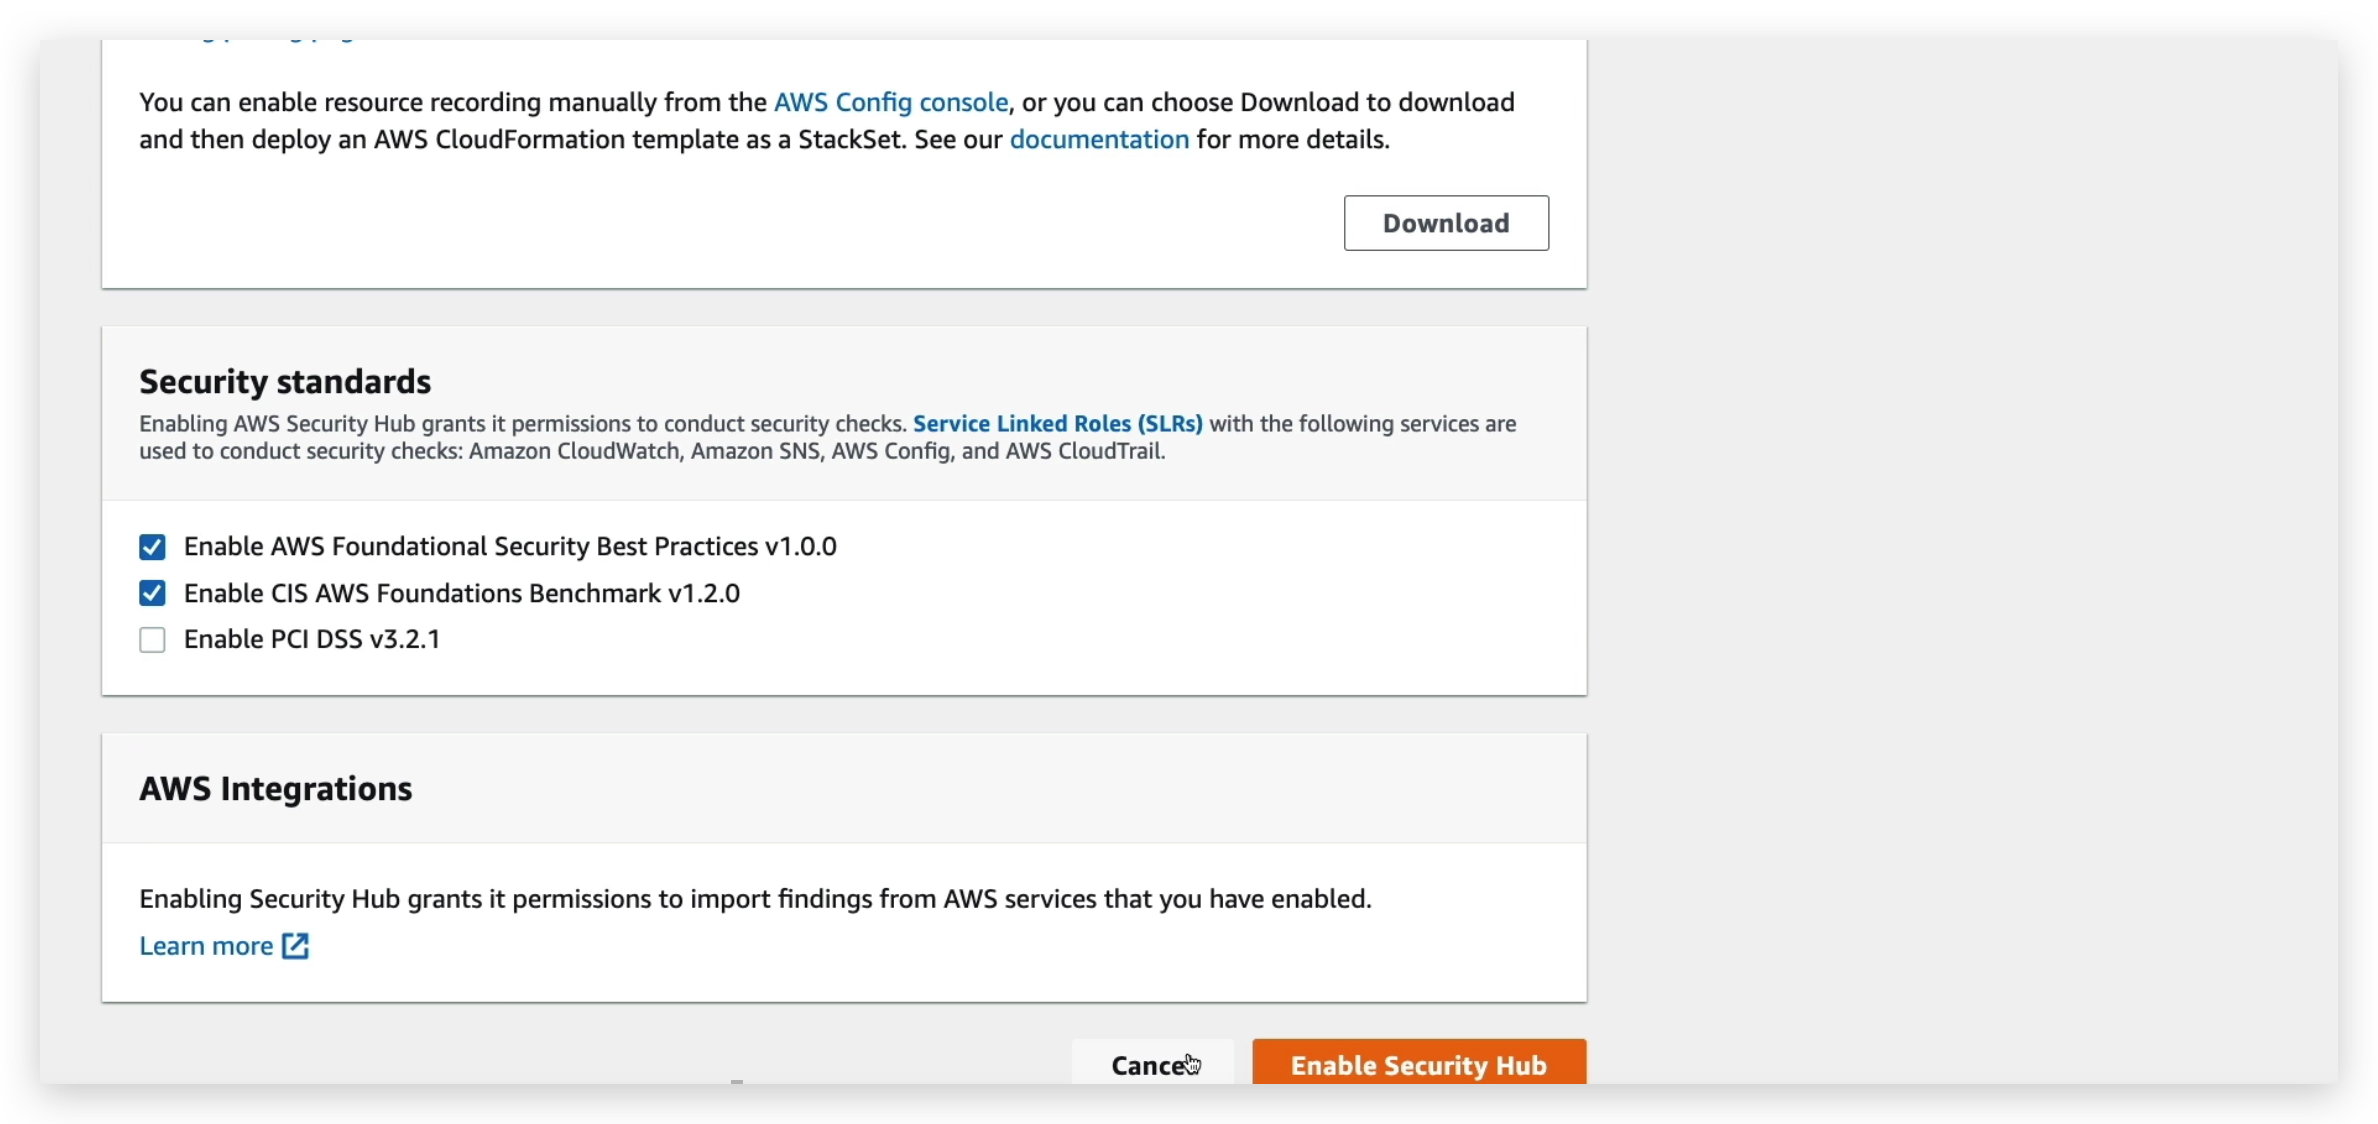Click the Cancel button
This screenshot has width=2378, height=1124.
(x=1152, y=1065)
